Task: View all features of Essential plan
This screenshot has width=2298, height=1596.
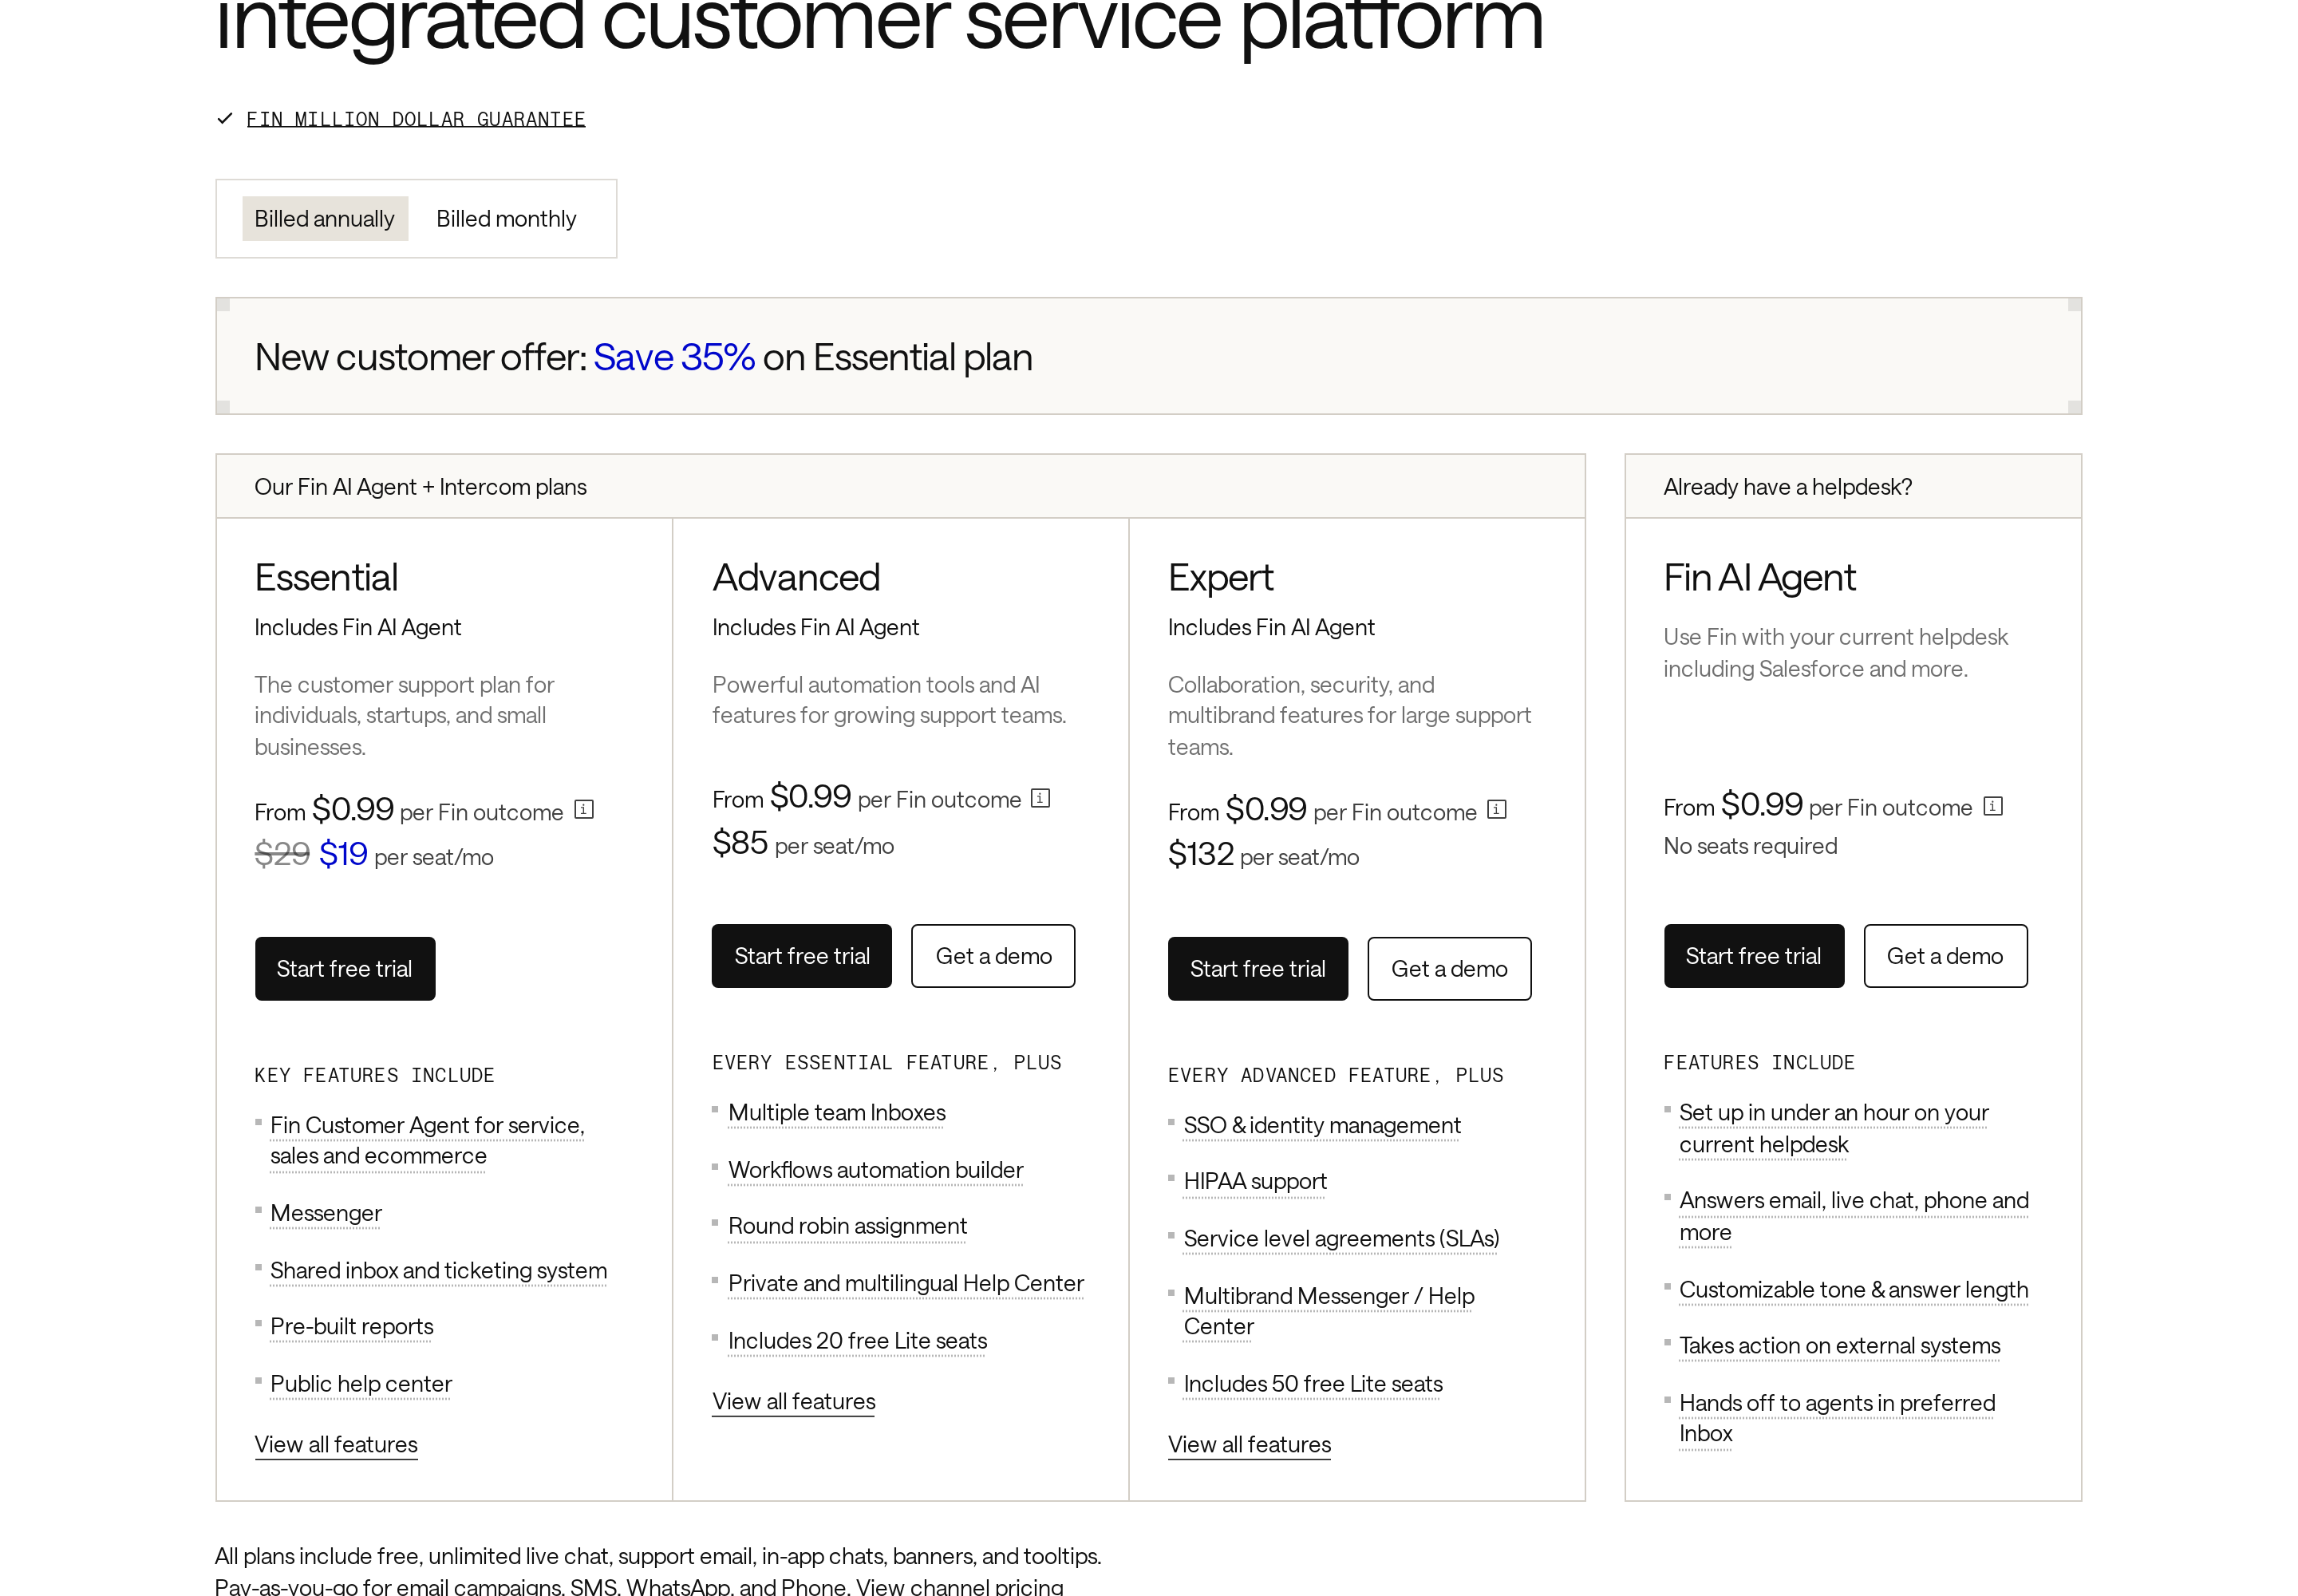Action: [x=336, y=1445]
